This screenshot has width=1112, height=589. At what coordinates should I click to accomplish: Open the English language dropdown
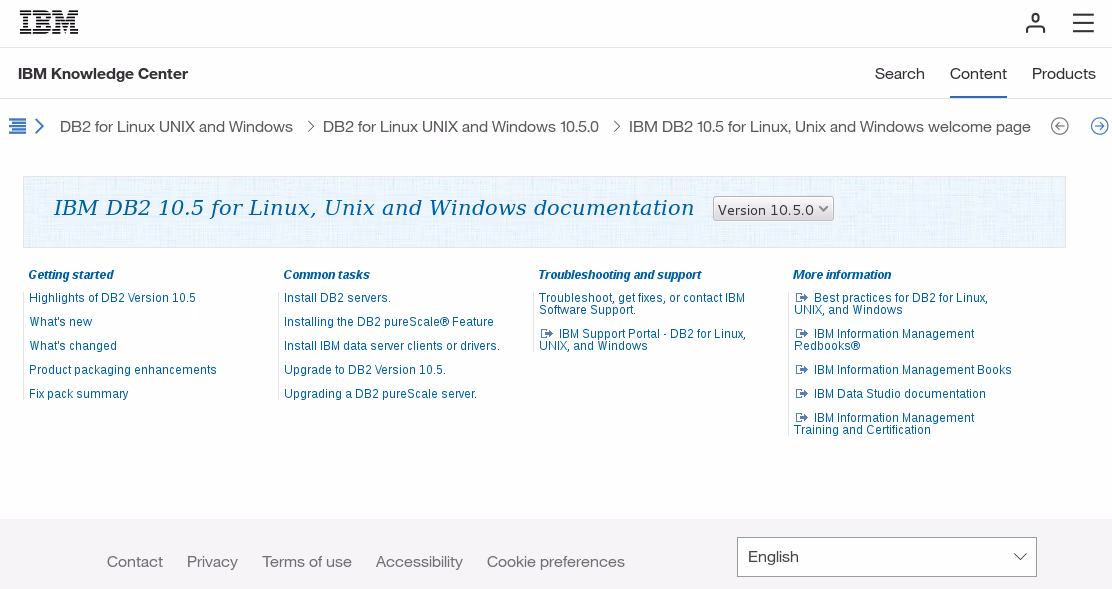pyautogui.click(x=886, y=556)
